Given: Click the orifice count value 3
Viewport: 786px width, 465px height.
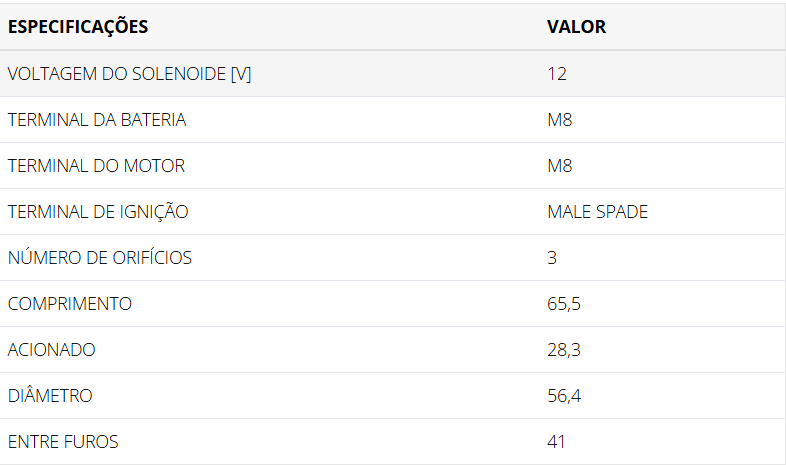Looking at the screenshot, I should tap(552, 258).
